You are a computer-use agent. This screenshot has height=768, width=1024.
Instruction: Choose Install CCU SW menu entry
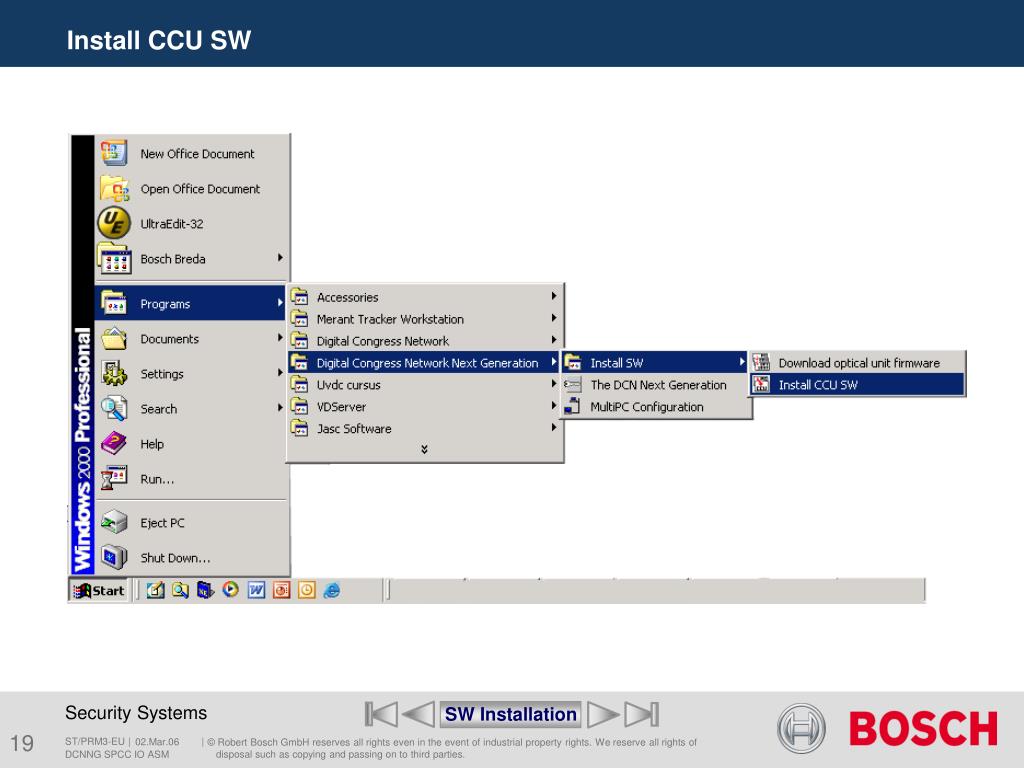point(857,385)
